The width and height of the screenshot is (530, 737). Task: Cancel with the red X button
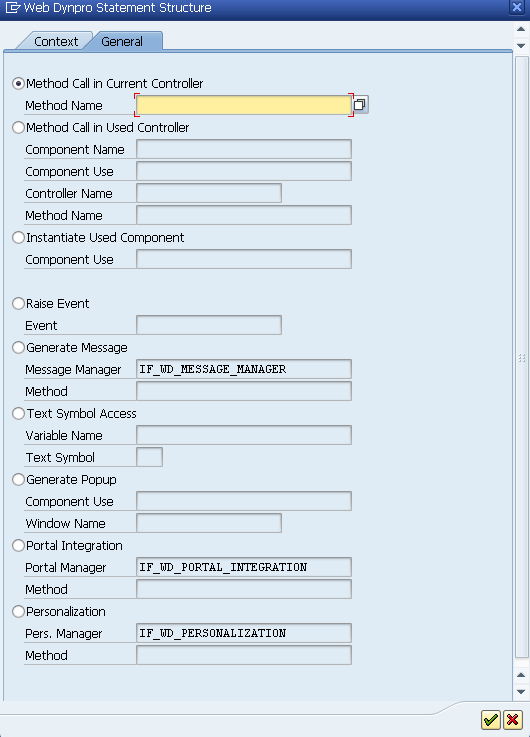tap(513, 720)
